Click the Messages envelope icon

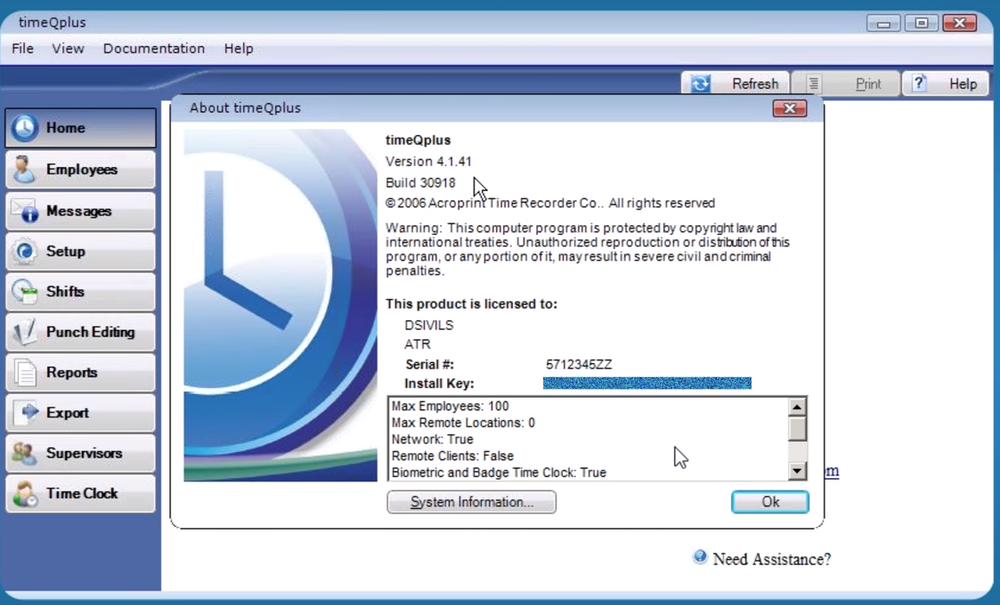coord(24,210)
